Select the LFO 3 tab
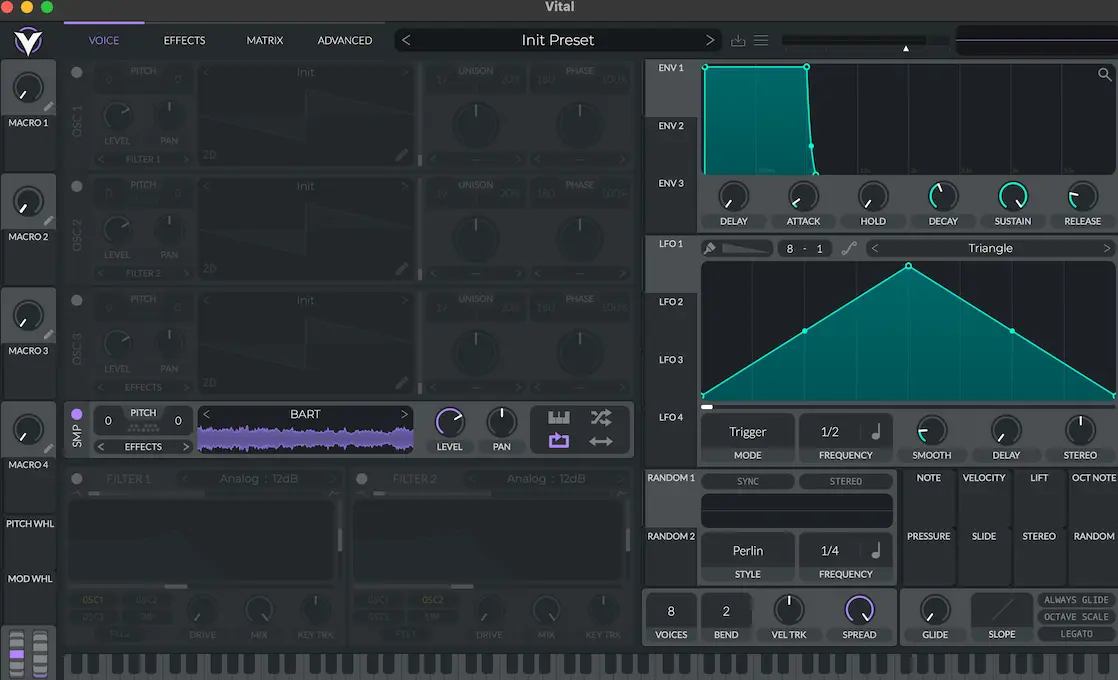1118x680 pixels. click(671, 359)
